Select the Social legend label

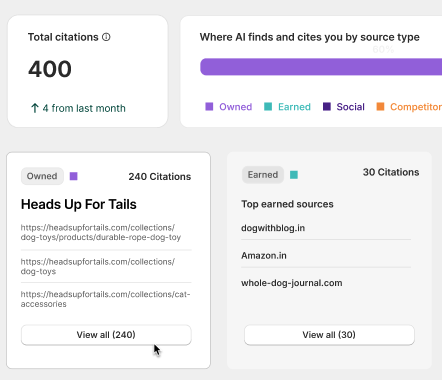pos(350,107)
